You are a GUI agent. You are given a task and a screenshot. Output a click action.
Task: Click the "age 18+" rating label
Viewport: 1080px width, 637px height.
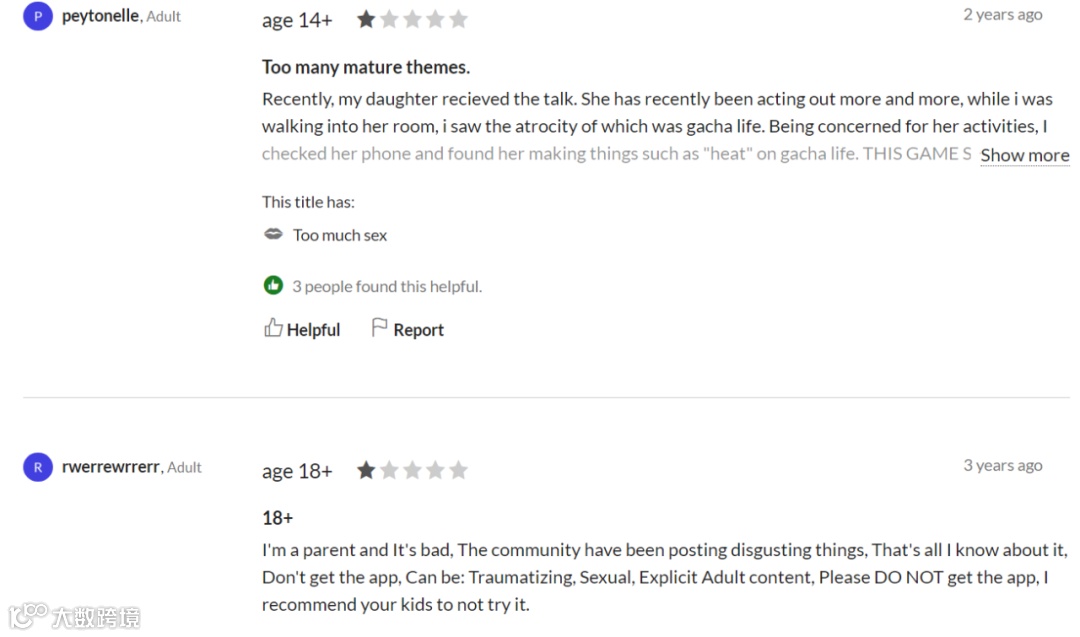(297, 471)
